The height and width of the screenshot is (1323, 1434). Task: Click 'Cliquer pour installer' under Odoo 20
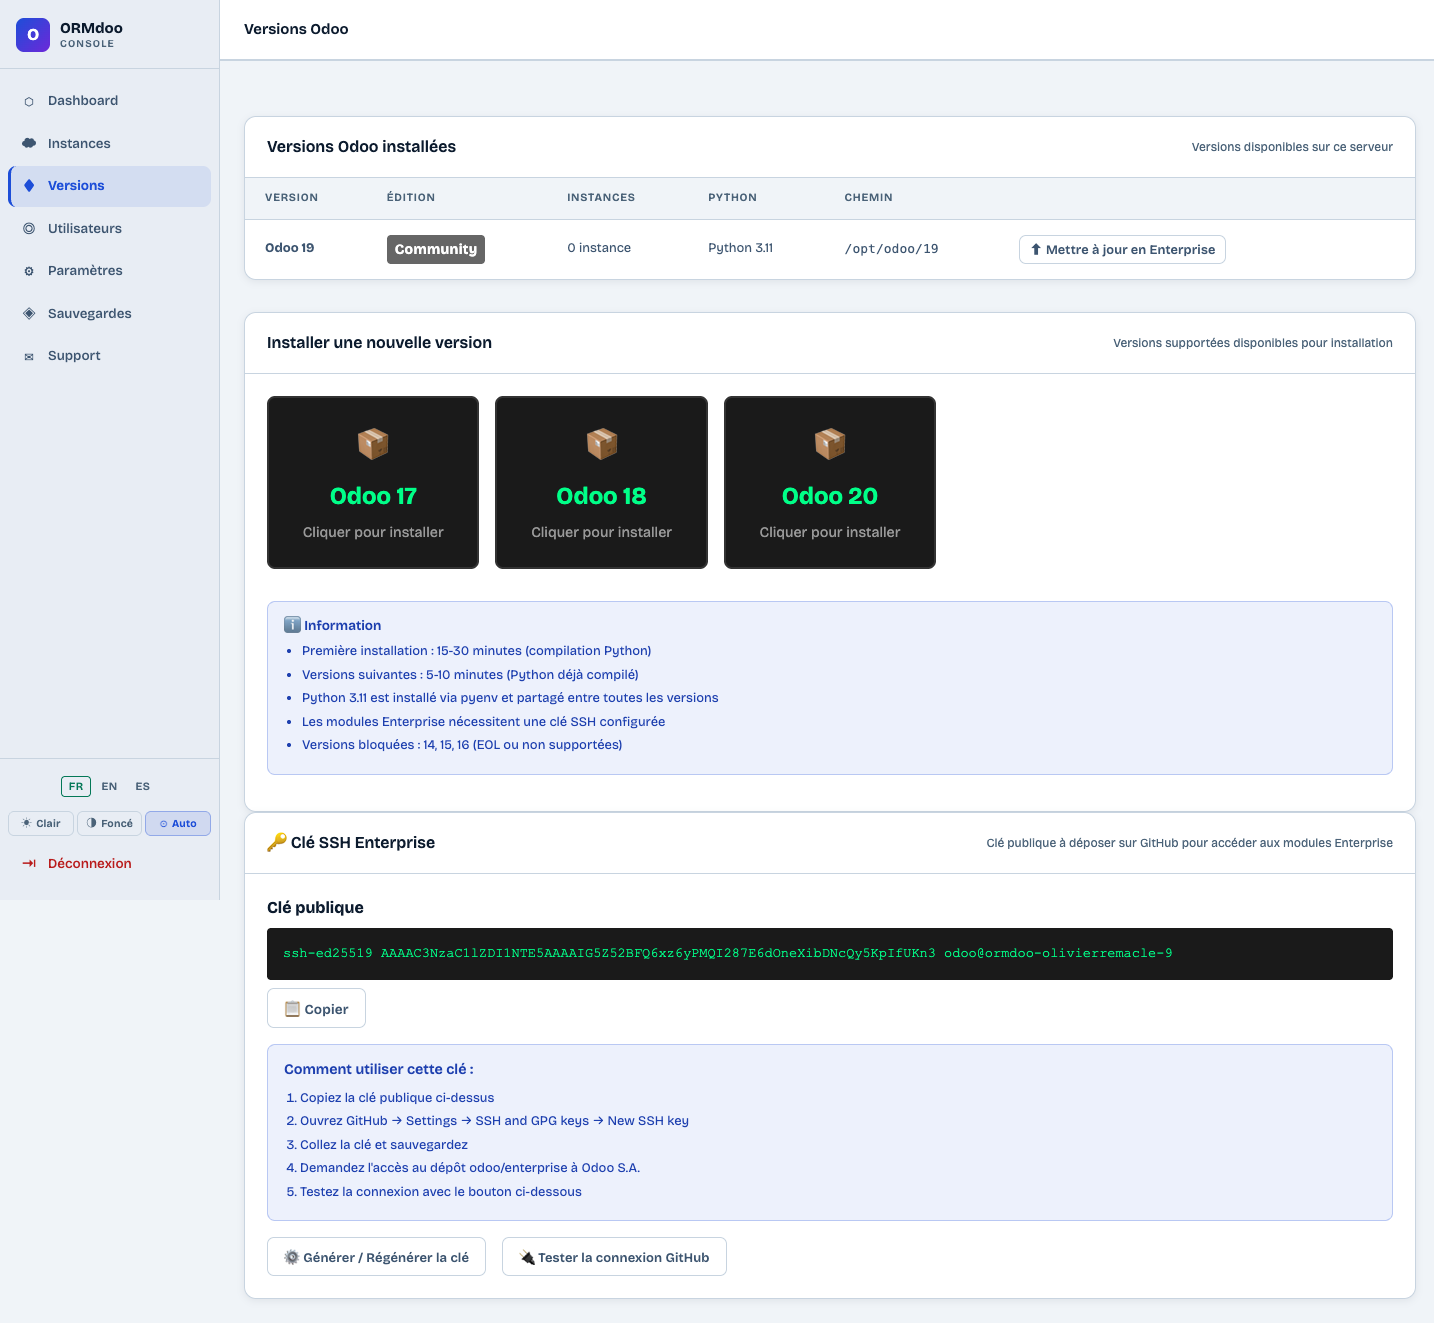point(830,532)
